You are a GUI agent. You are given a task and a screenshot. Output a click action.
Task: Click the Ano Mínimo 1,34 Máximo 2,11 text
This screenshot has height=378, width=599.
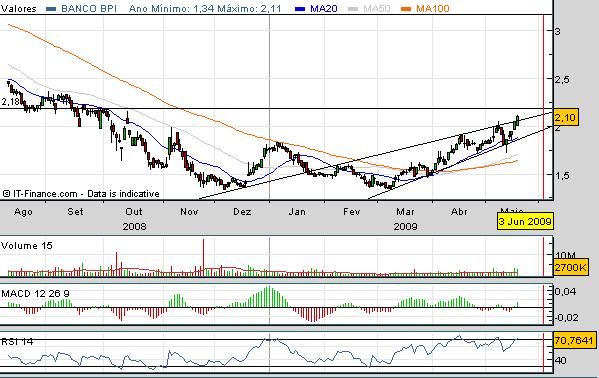(x=205, y=8)
